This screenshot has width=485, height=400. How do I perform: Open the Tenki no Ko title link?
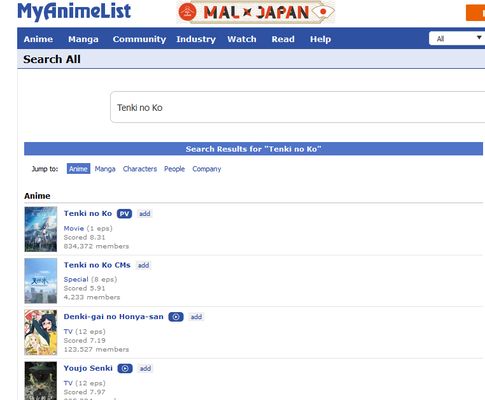(88, 213)
